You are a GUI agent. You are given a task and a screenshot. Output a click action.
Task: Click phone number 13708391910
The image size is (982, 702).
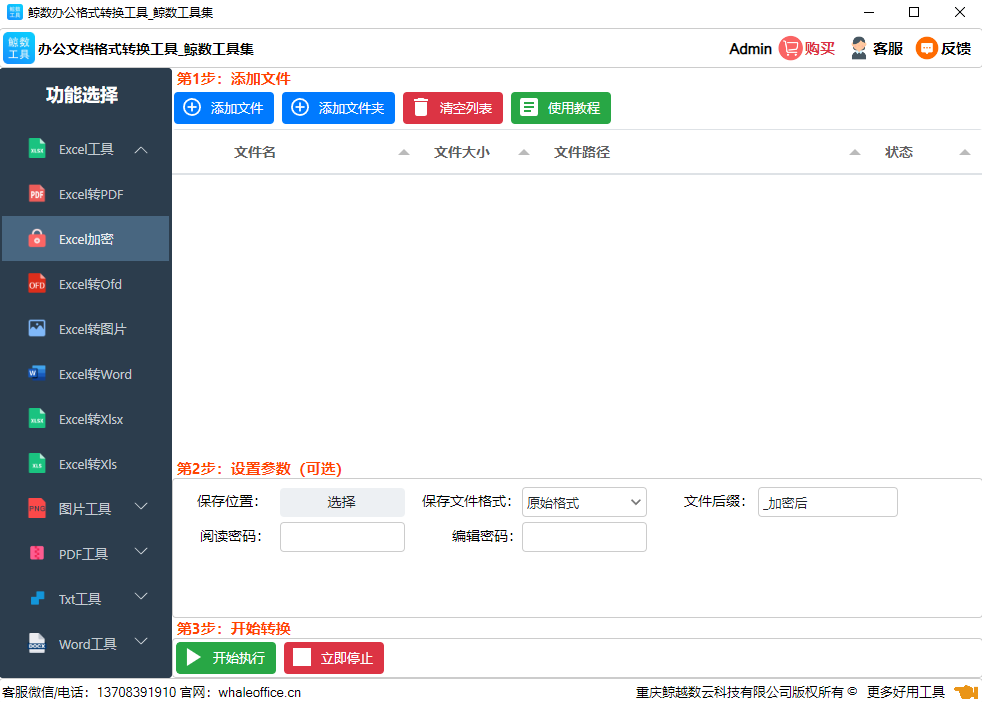pyautogui.click(x=137, y=692)
